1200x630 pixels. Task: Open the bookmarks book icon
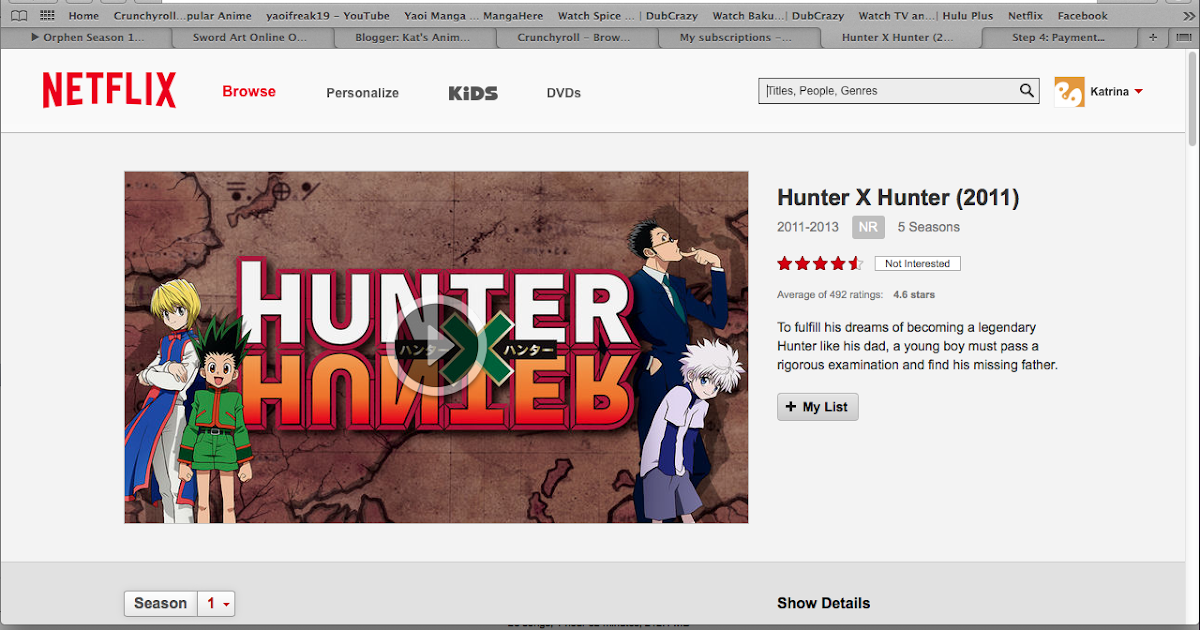19,16
